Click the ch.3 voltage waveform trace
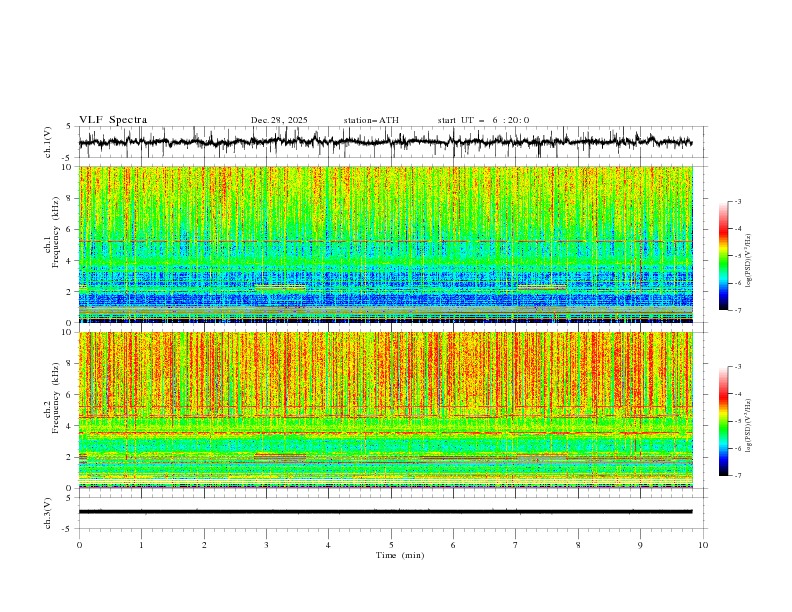Screen dimensions: 792x612 pos(386,512)
